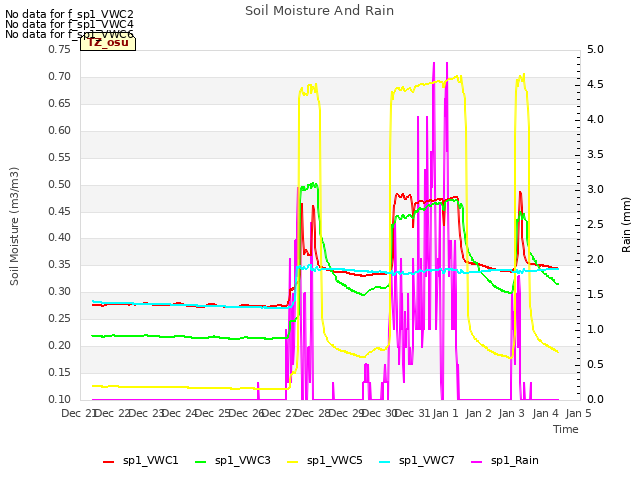640x480 pixels.
Task: Click the No data for f_sp1_VWC4 message
Action: tap(69, 24)
